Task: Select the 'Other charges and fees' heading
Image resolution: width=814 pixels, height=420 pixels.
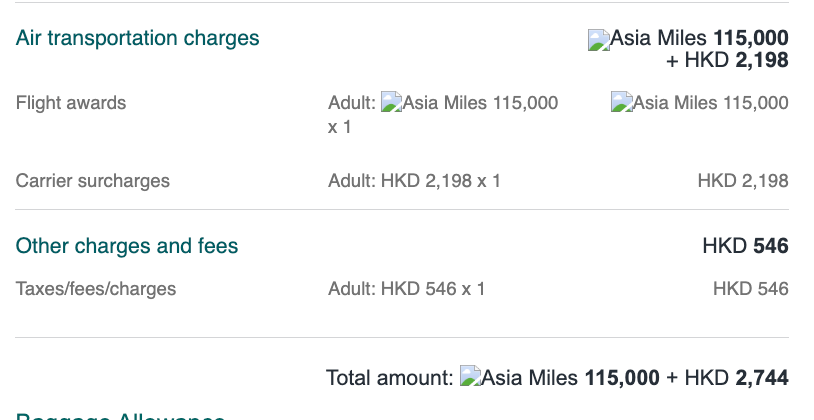Action: [x=127, y=246]
